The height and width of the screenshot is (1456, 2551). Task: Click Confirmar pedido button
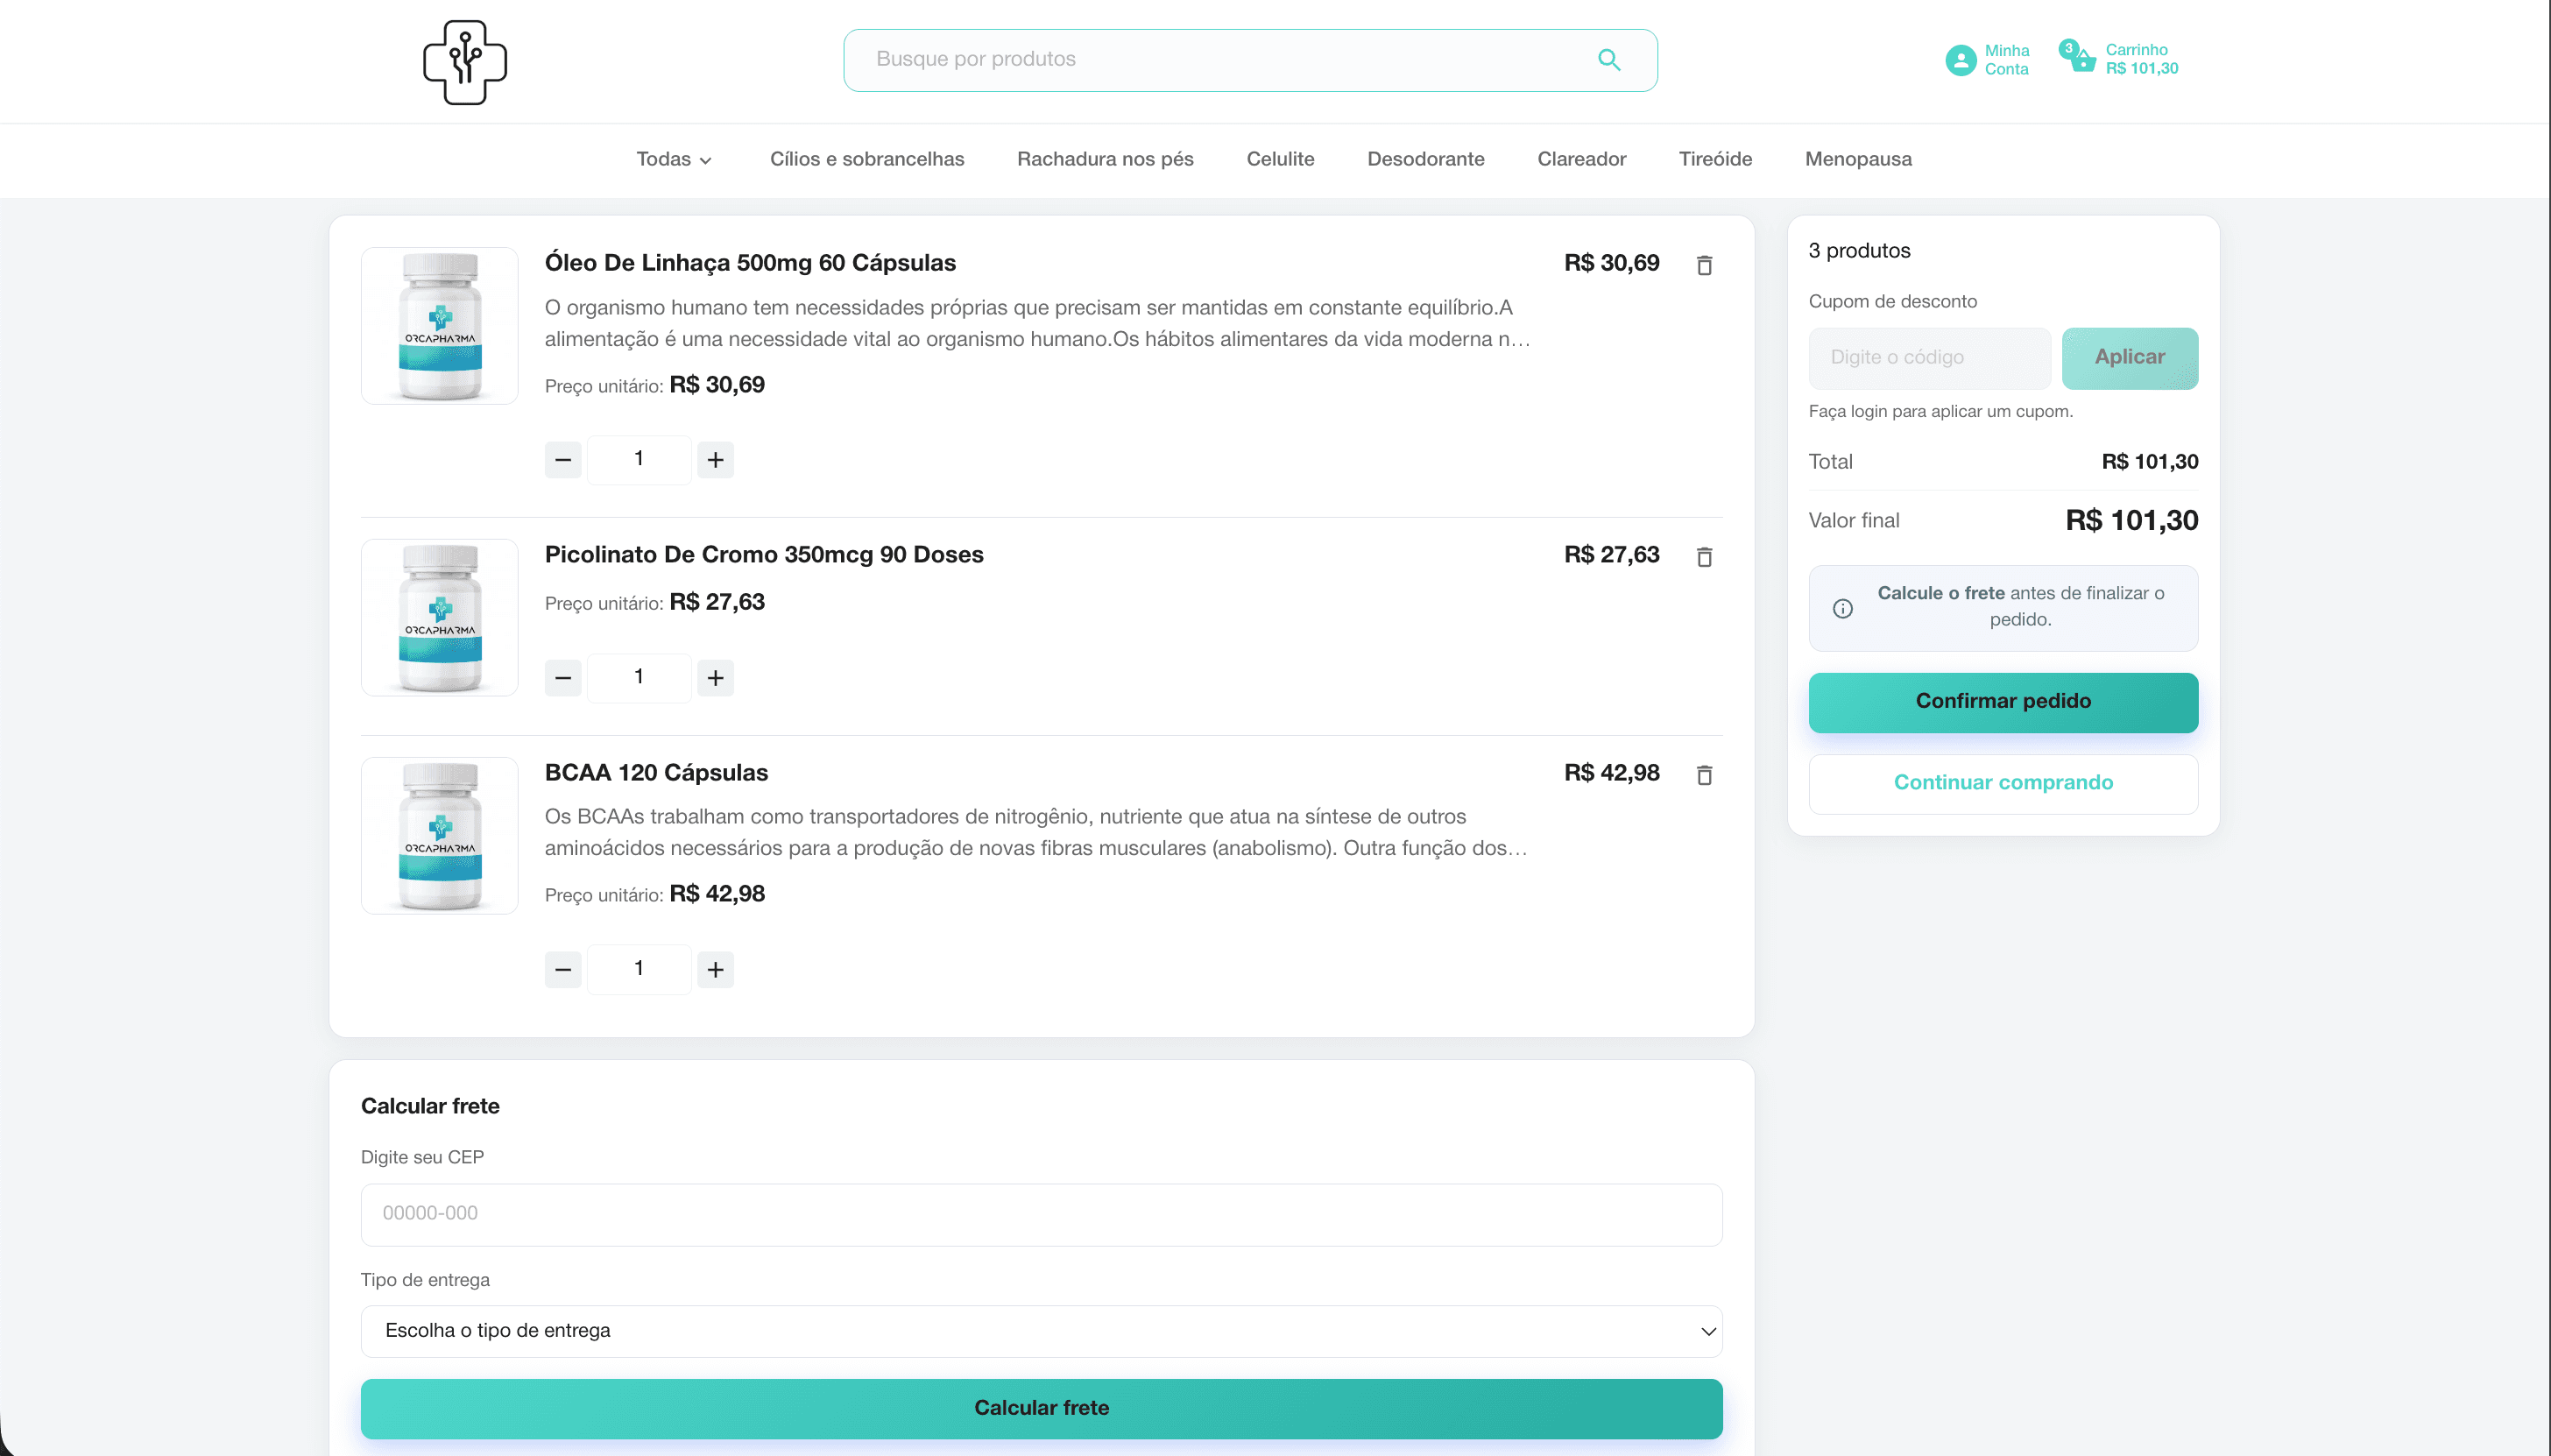[x=2003, y=702]
